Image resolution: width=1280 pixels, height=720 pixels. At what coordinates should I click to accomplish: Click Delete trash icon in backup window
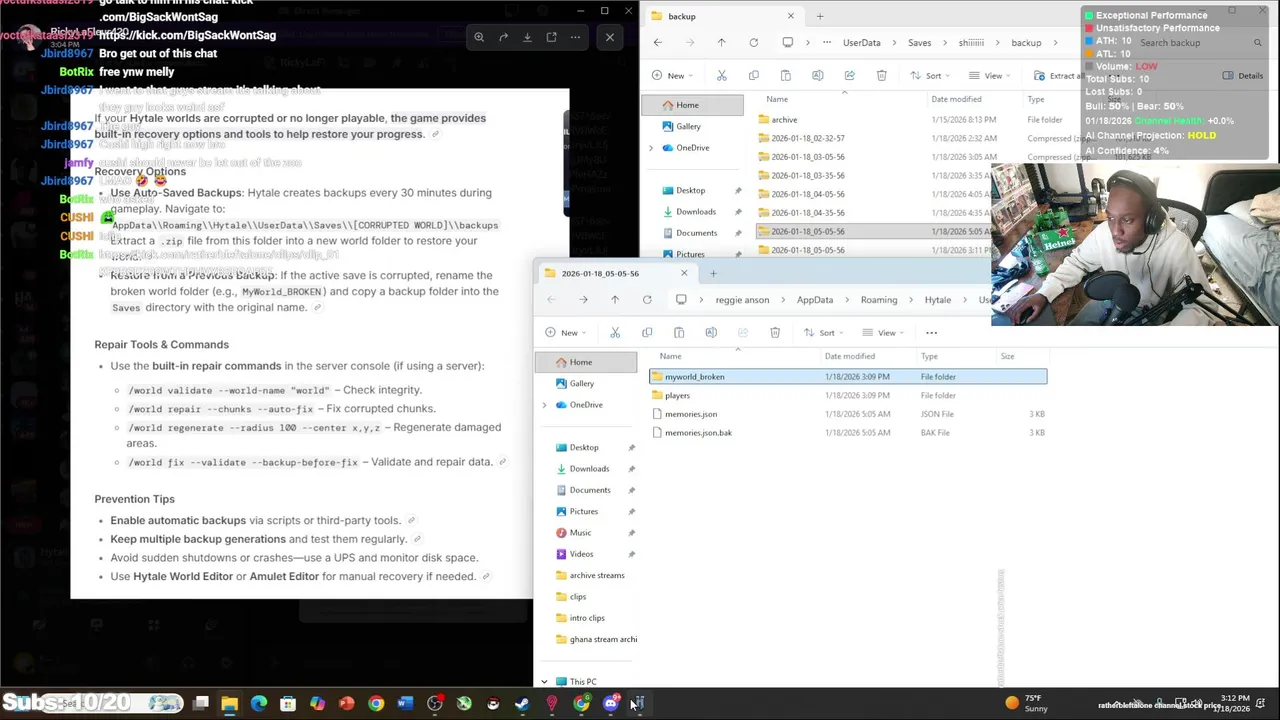point(881,75)
